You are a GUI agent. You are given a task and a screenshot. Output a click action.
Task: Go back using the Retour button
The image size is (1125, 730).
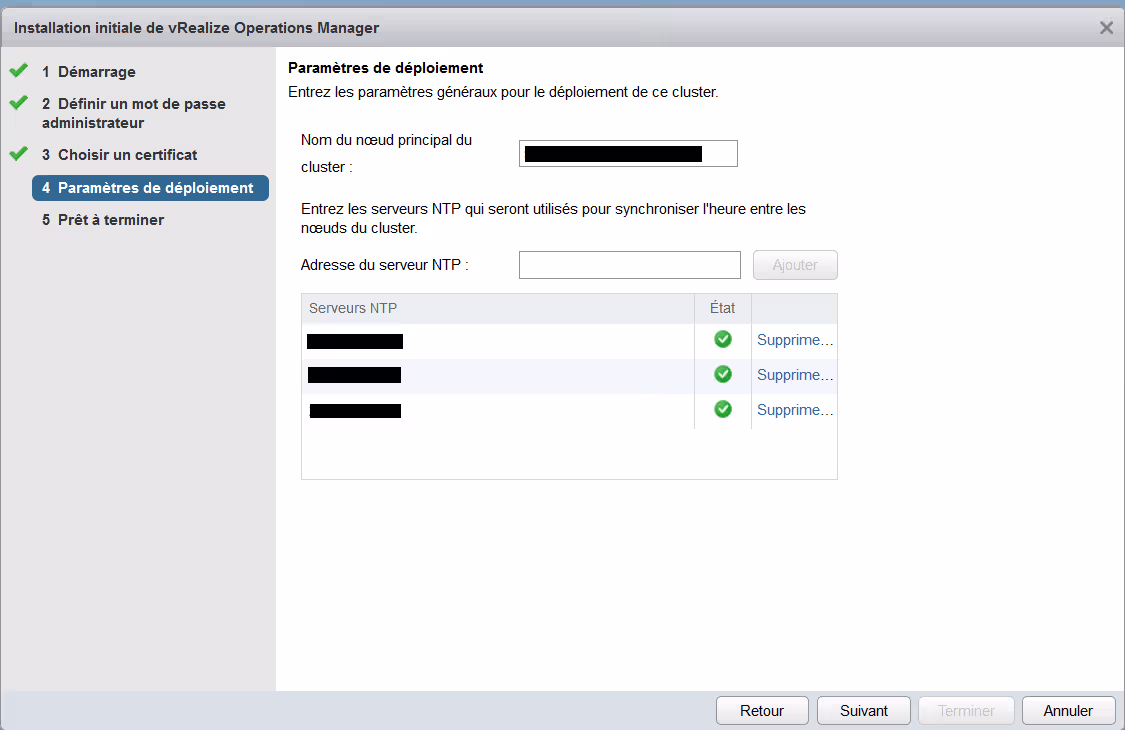click(x=762, y=711)
